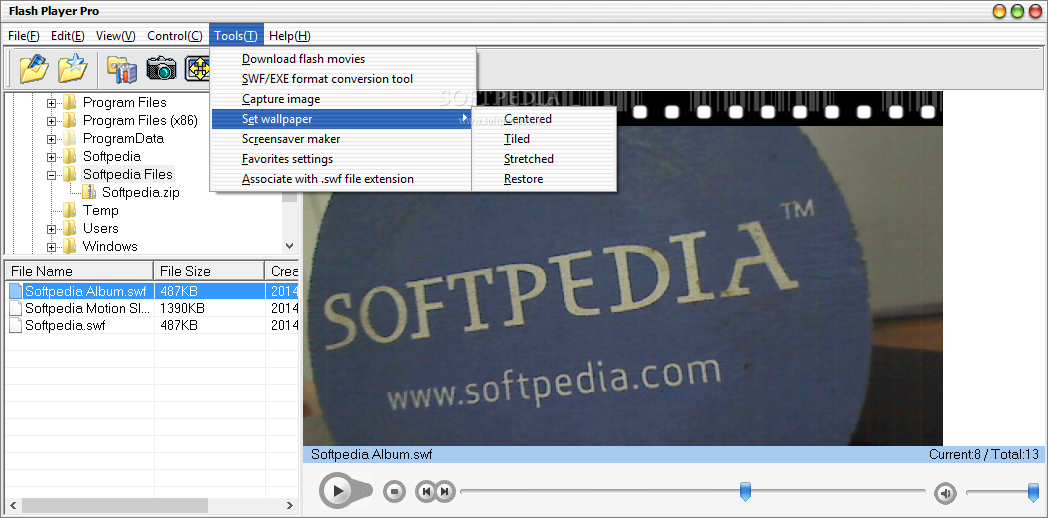Select the Users folder label
1048x518 pixels.
coord(101,229)
